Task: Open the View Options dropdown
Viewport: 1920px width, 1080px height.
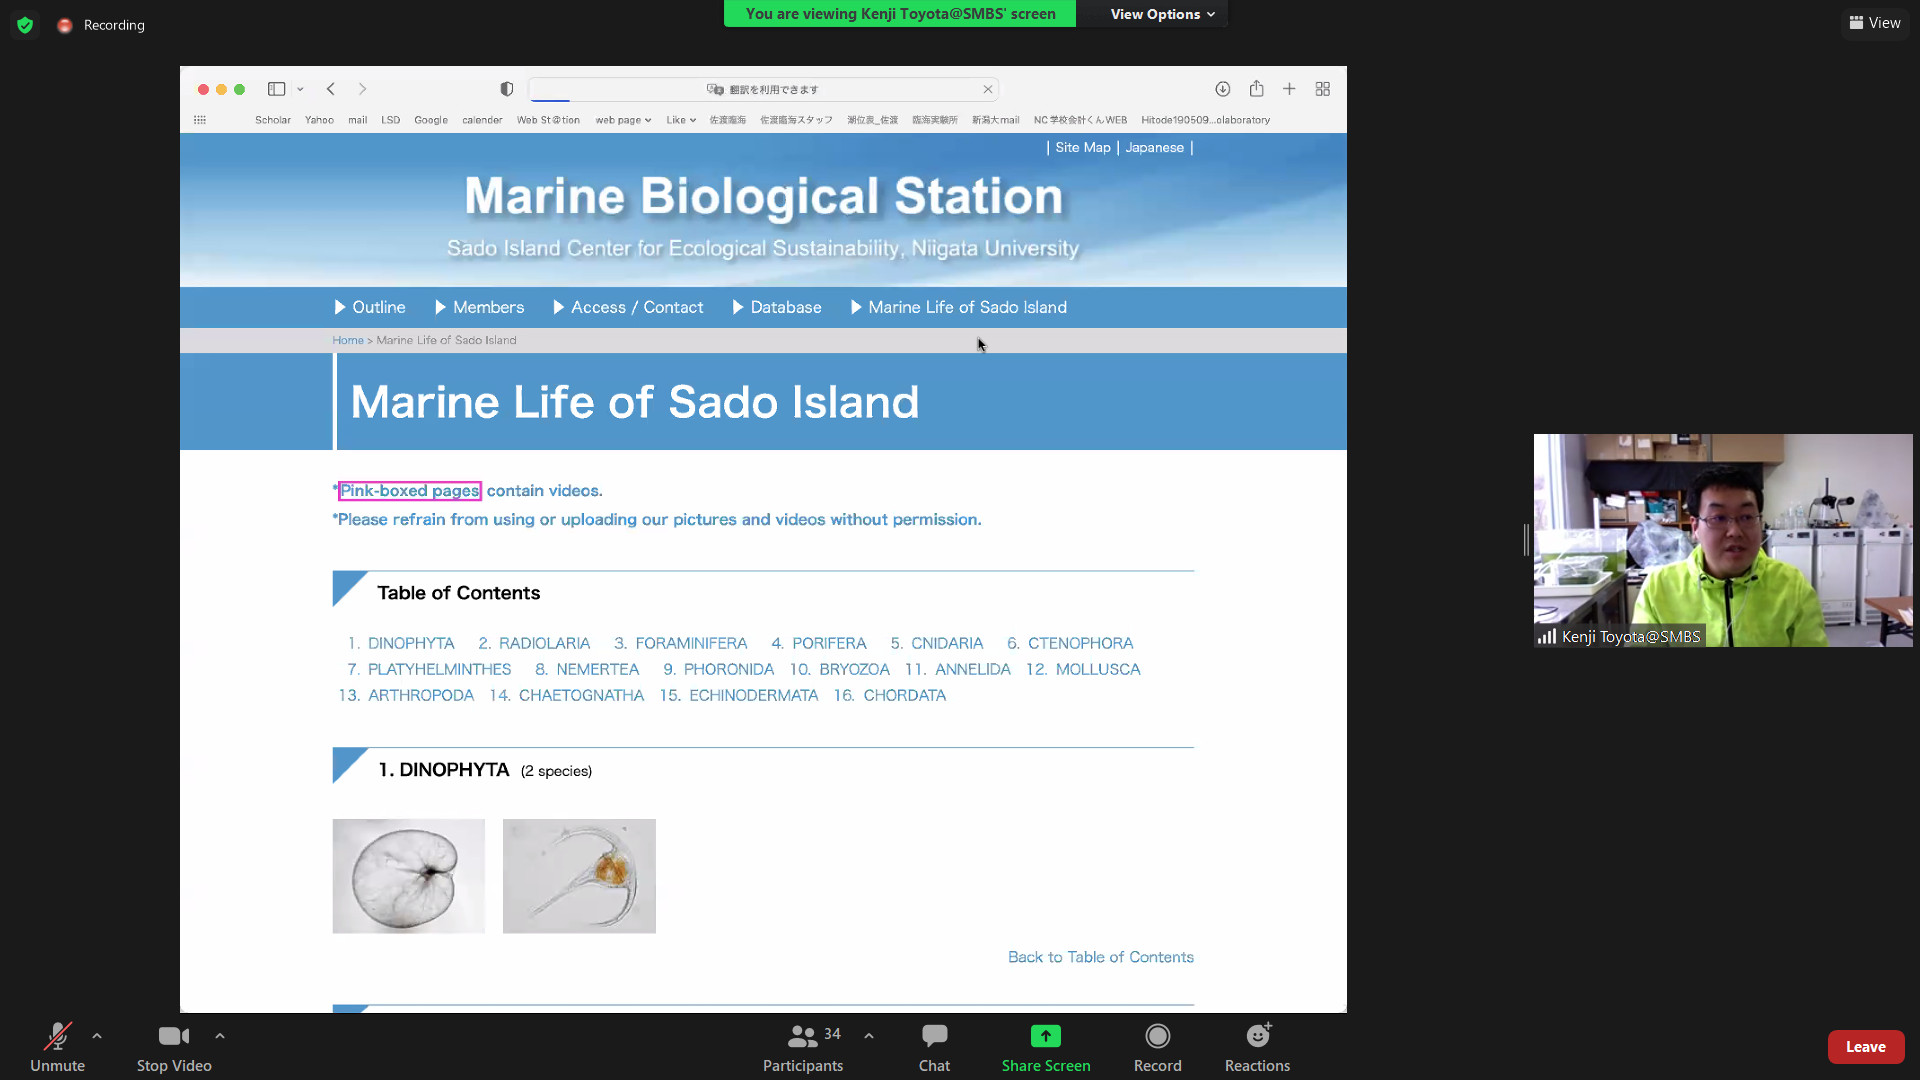Action: pyautogui.click(x=1162, y=14)
